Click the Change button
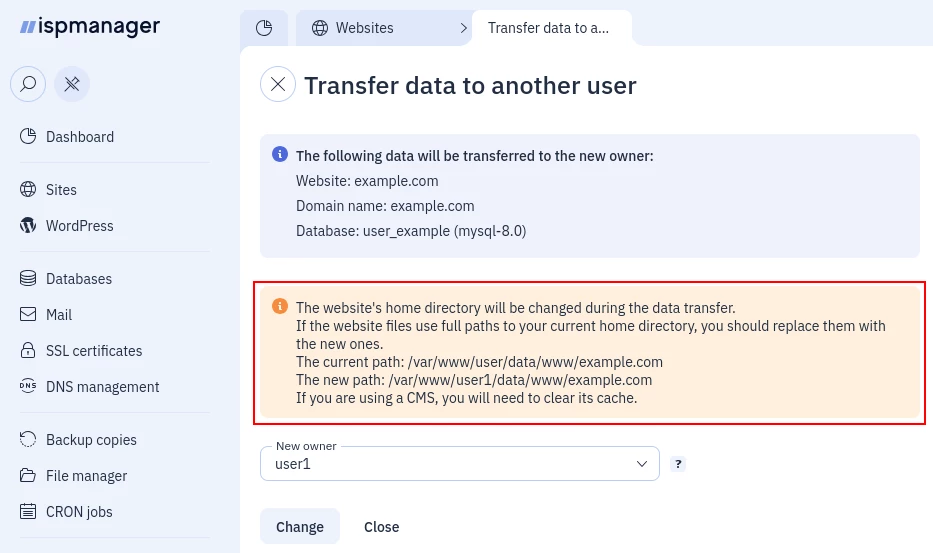This screenshot has height=553, width=933. coord(300,527)
